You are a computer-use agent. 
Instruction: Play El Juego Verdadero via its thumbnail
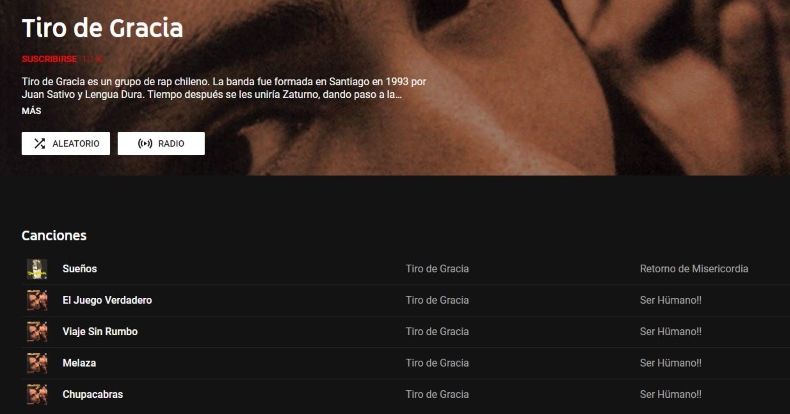pos(37,300)
